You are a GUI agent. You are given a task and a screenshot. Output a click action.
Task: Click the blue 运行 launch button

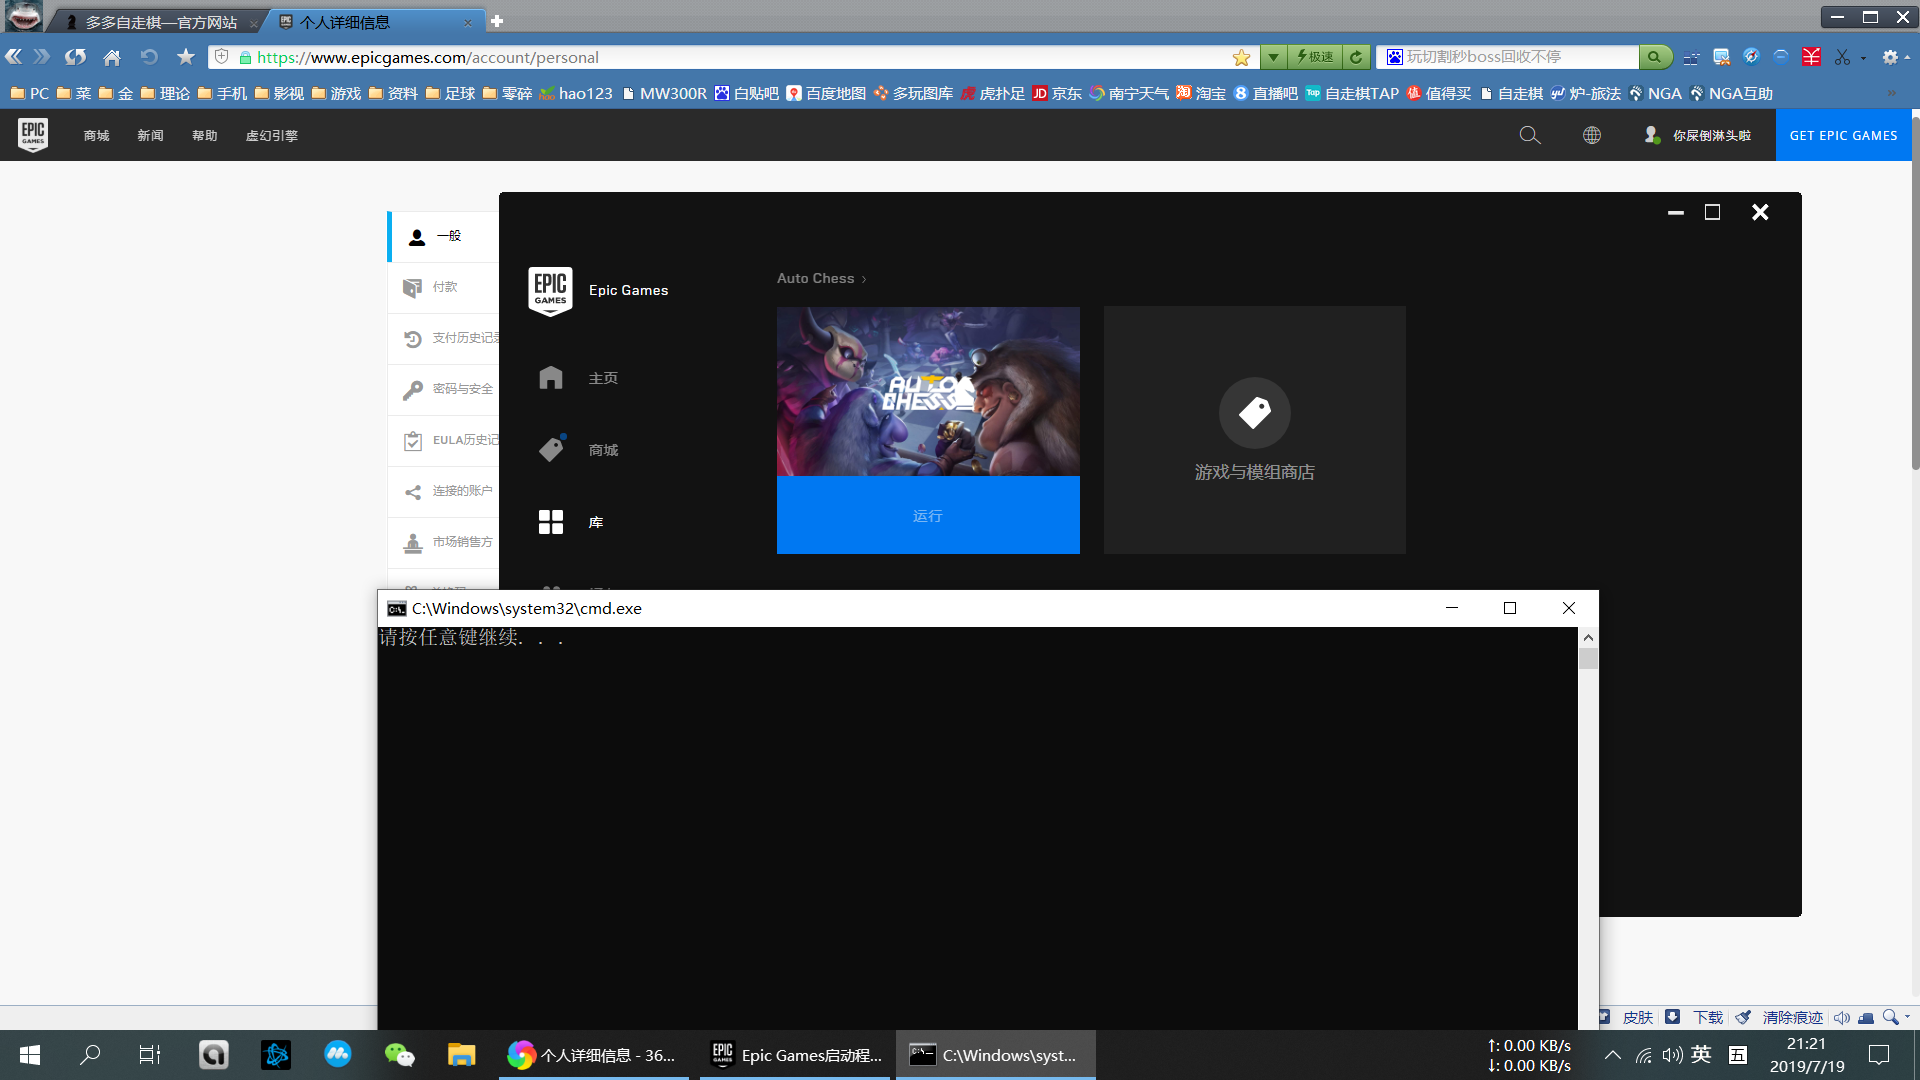pos(928,515)
